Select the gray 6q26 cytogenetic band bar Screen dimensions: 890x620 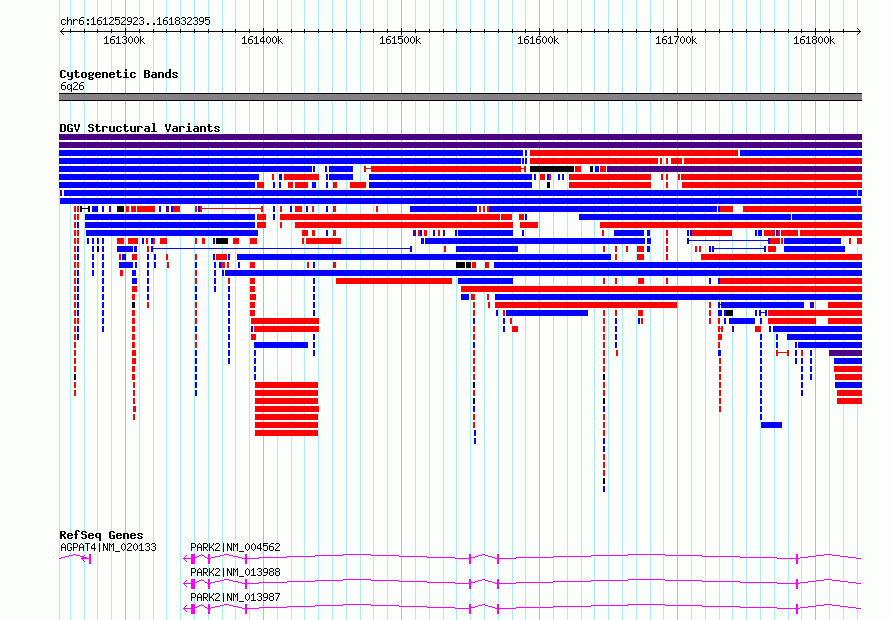pyautogui.click(x=460, y=97)
